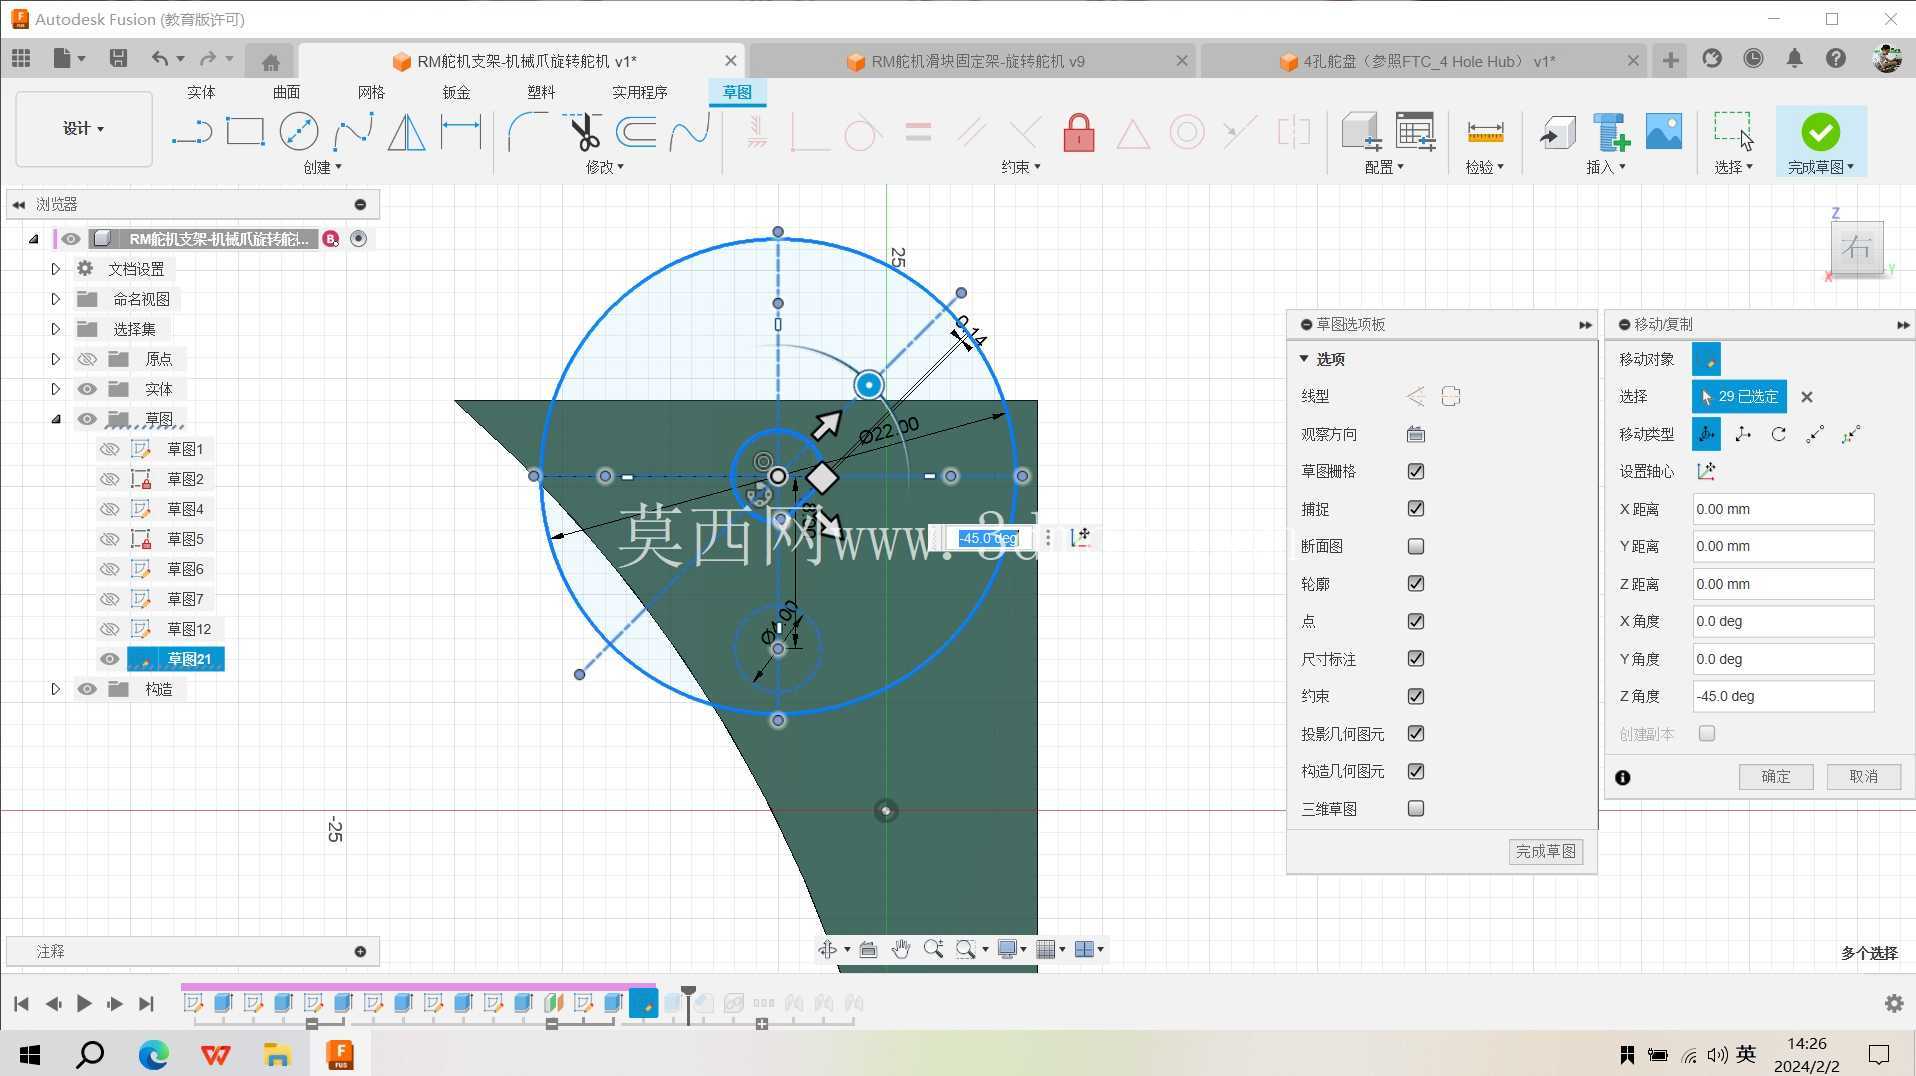
Task: Open the 约束 dropdown menu
Action: (x=1020, y=167)
